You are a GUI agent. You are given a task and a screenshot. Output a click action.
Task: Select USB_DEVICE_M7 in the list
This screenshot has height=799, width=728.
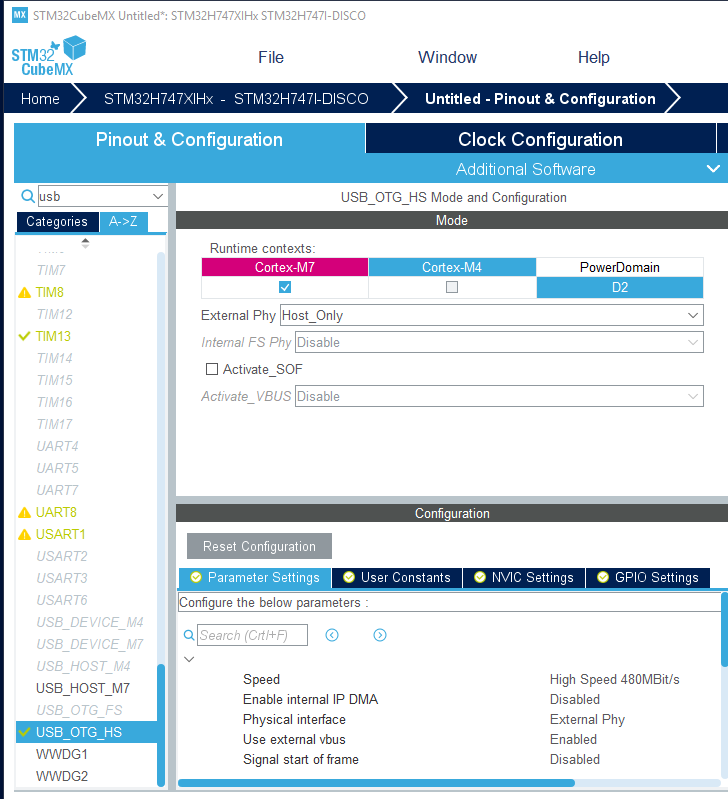[90, 645]
